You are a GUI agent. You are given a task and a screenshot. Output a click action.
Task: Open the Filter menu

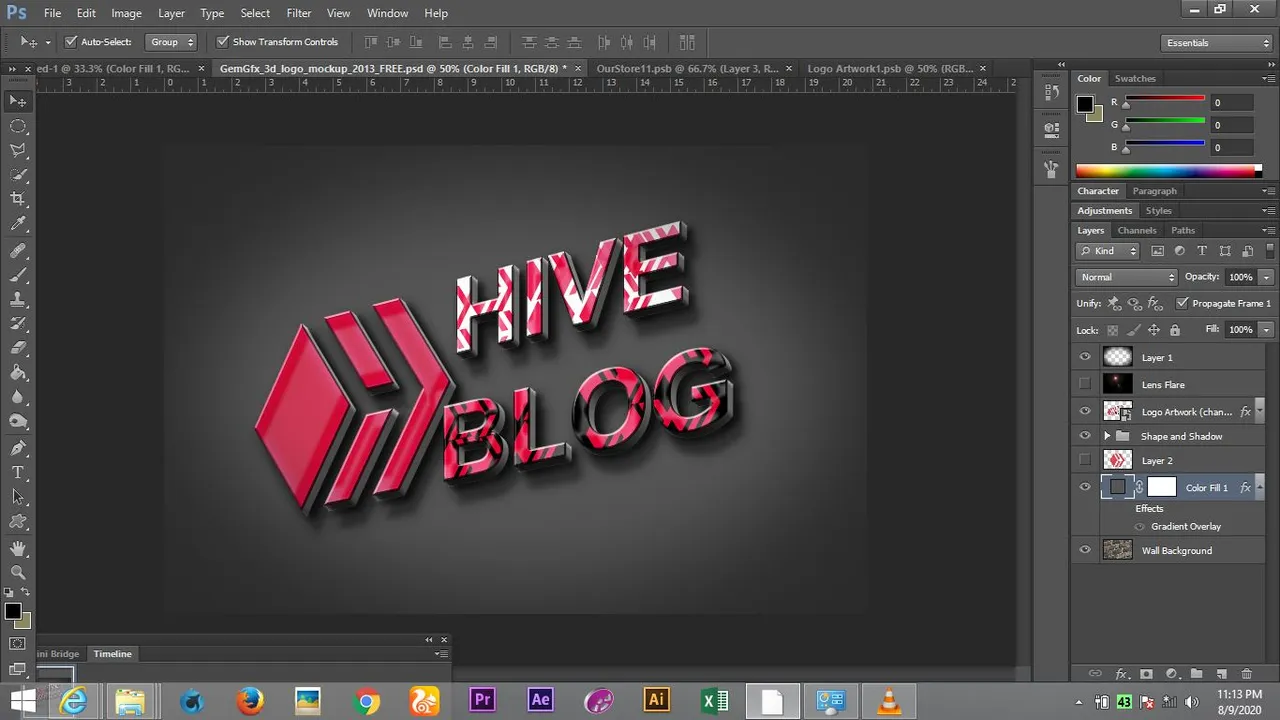(298, 13)
